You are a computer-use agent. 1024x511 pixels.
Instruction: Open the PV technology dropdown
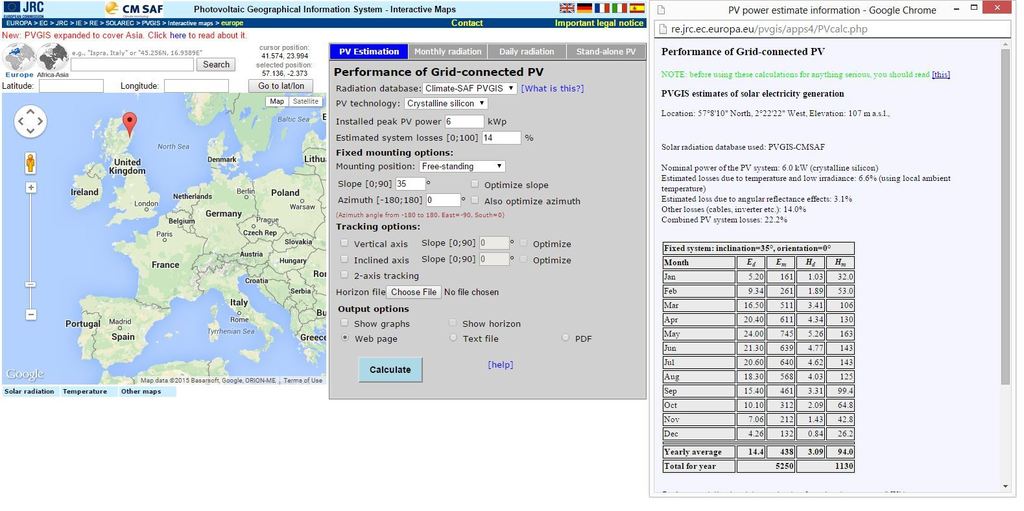446,104
